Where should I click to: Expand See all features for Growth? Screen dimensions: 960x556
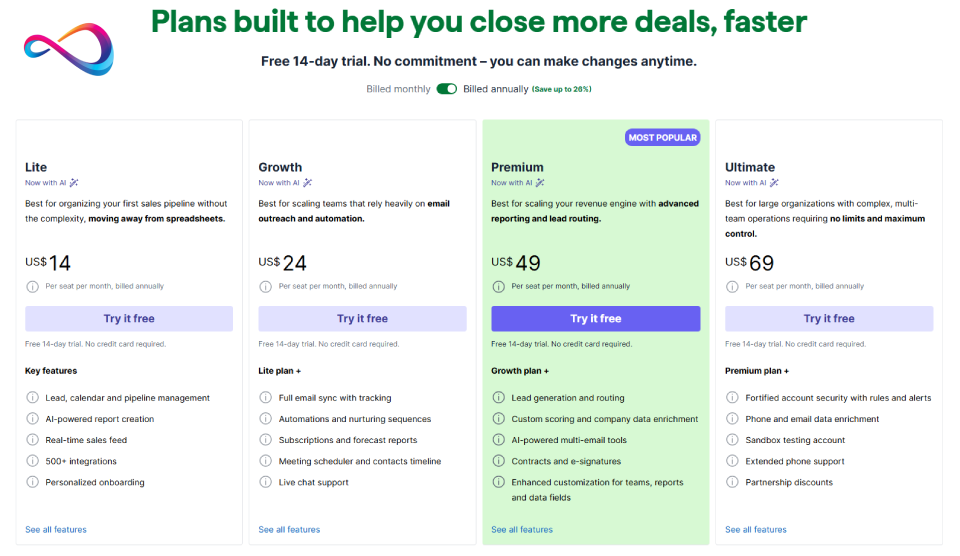[x=289, y=530]
